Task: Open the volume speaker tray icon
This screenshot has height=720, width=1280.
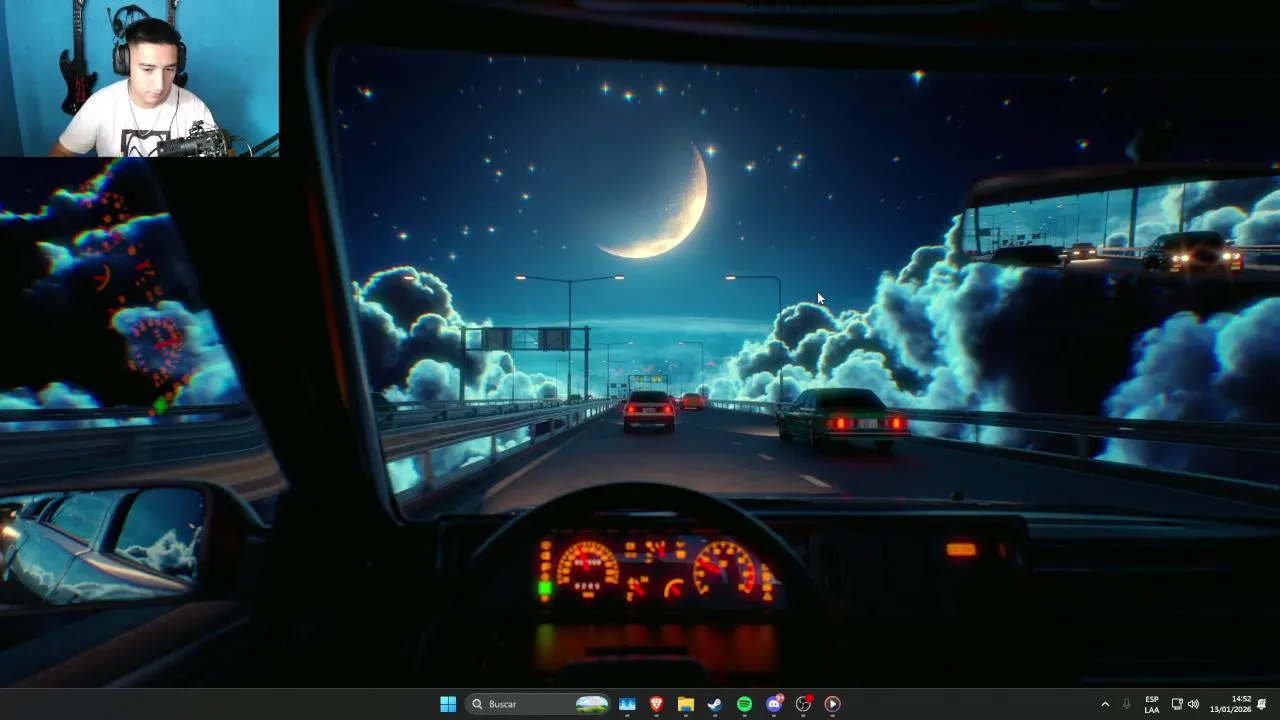Action: pyautogui.click(x=1193, y=704)
